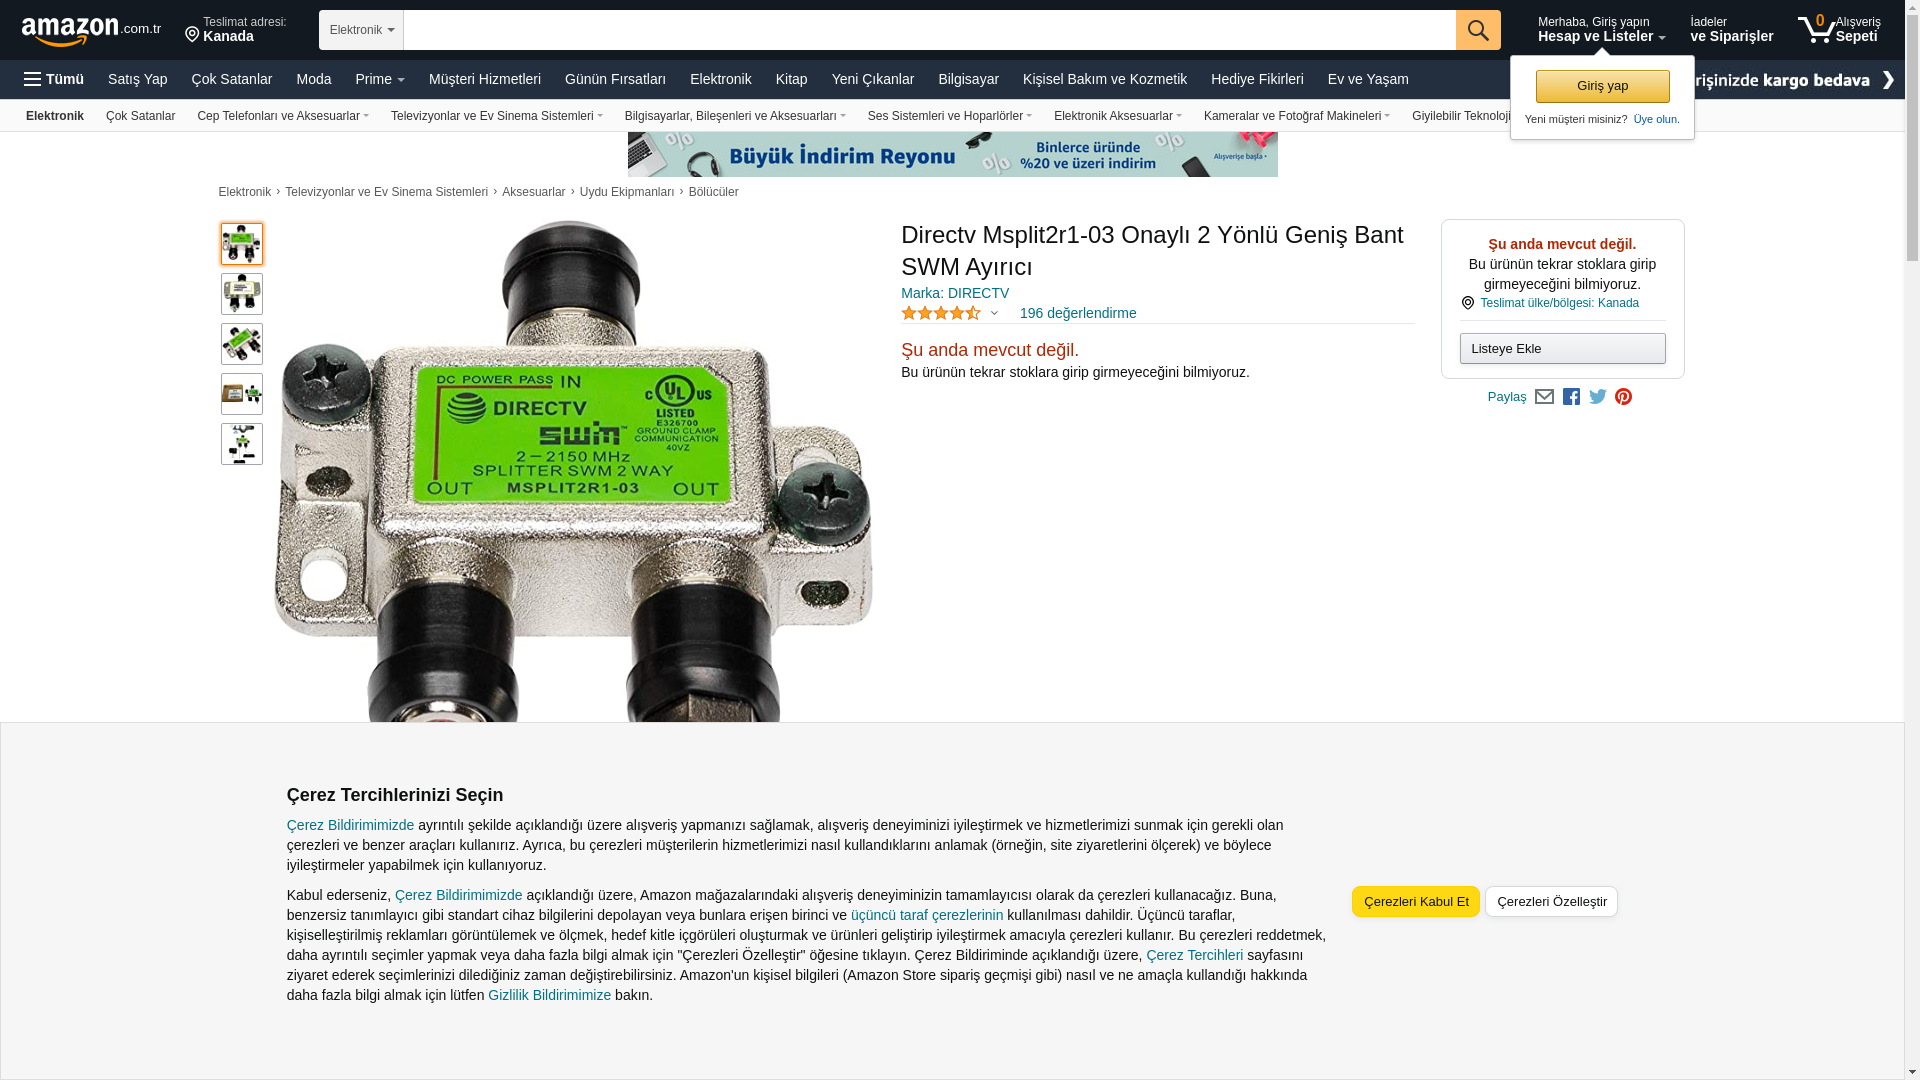This screenshot has height=1080, width=1920.
Task: Click the Listeye Ekle button
Action: coord(1562,348)
